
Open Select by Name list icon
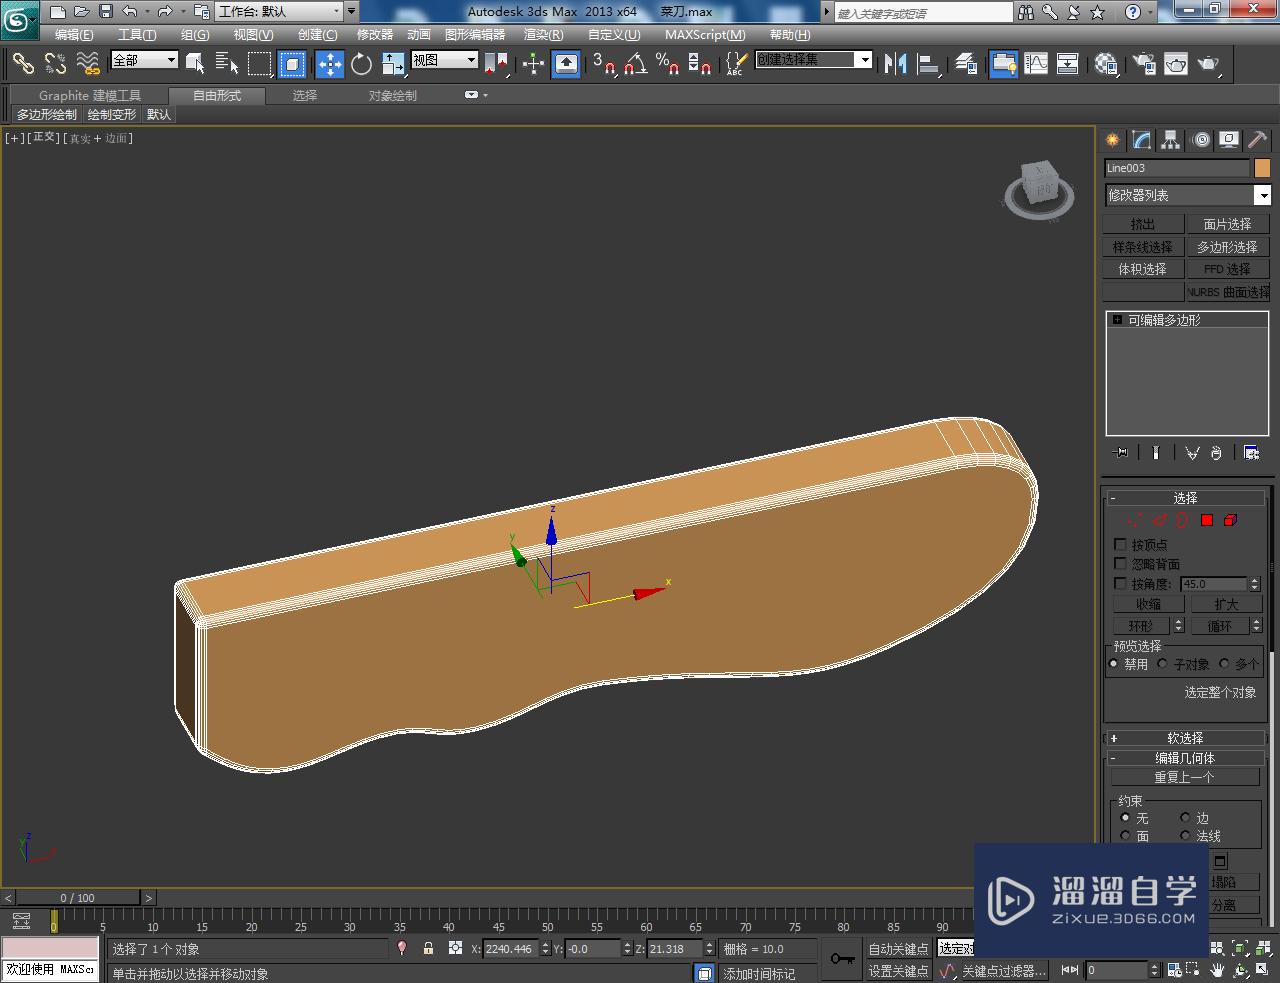[x=227, y=64]
